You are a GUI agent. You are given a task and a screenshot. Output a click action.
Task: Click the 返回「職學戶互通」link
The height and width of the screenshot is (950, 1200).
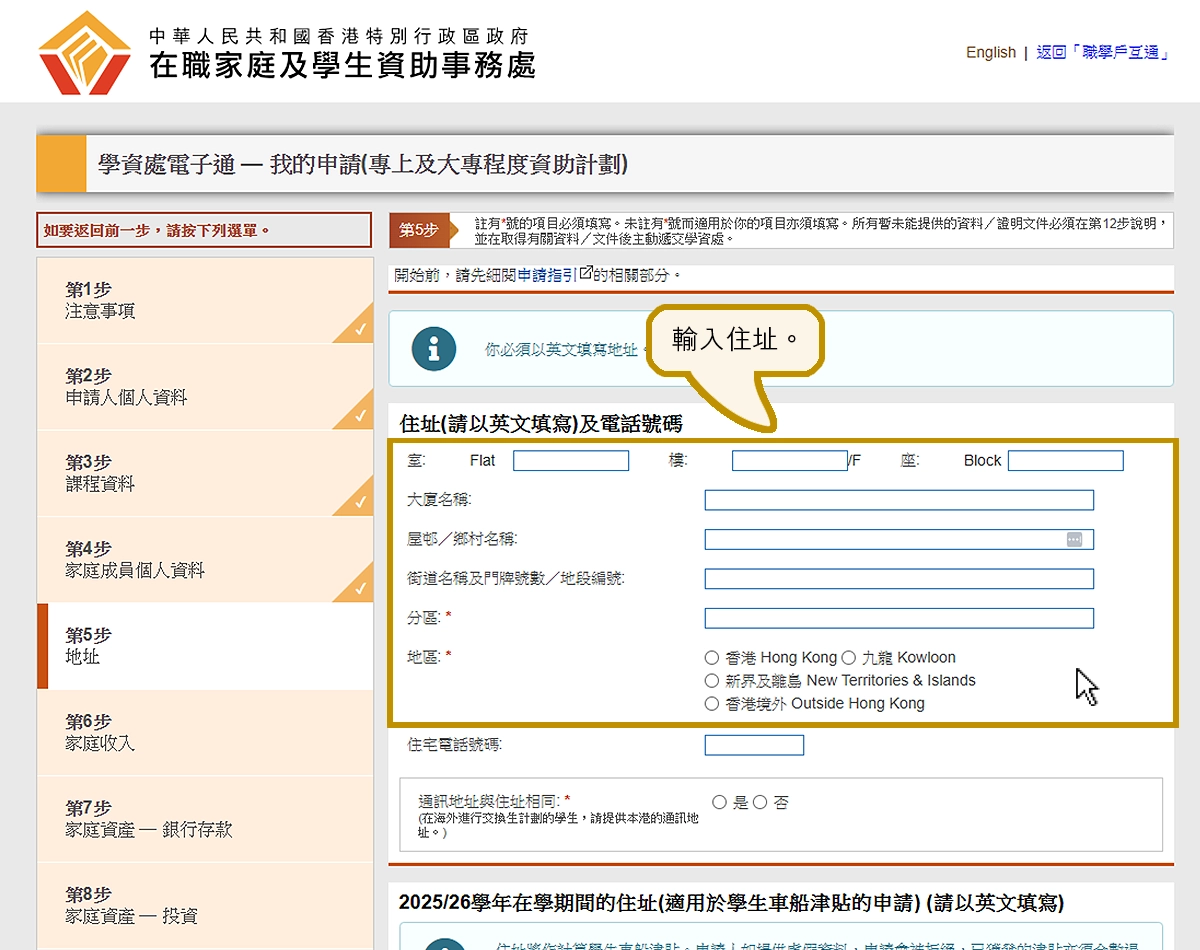1103,52
